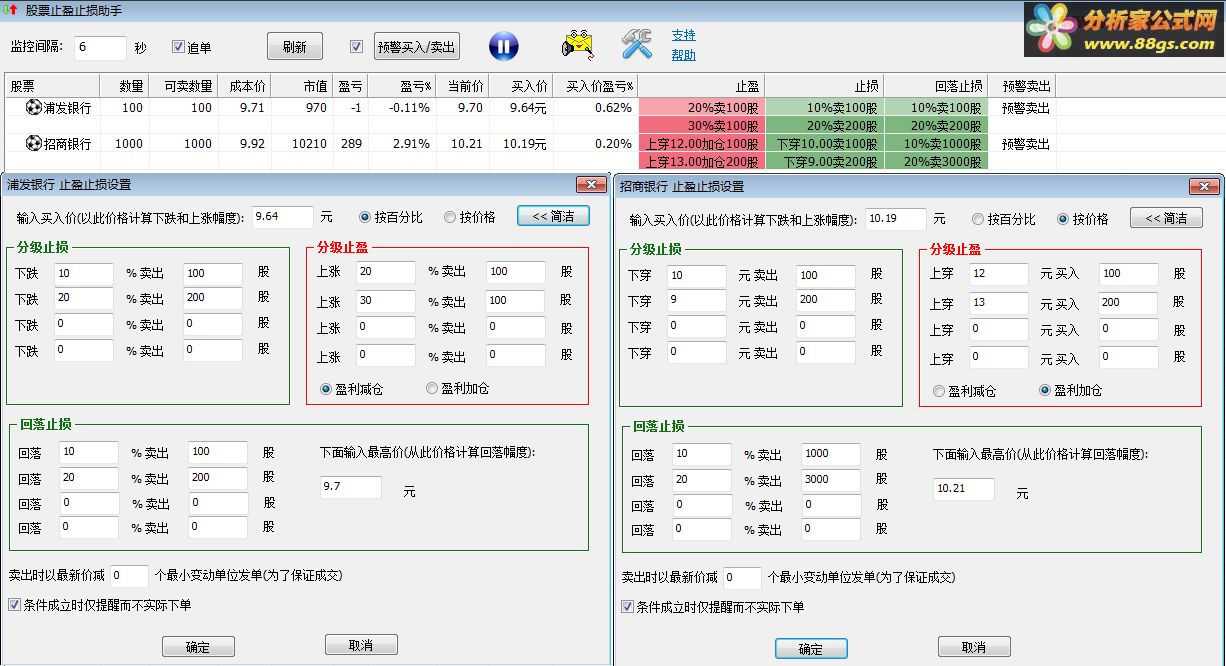Click the 股票 column header
The height and width of the screenshot is (666, 1226).
(52, 86)
